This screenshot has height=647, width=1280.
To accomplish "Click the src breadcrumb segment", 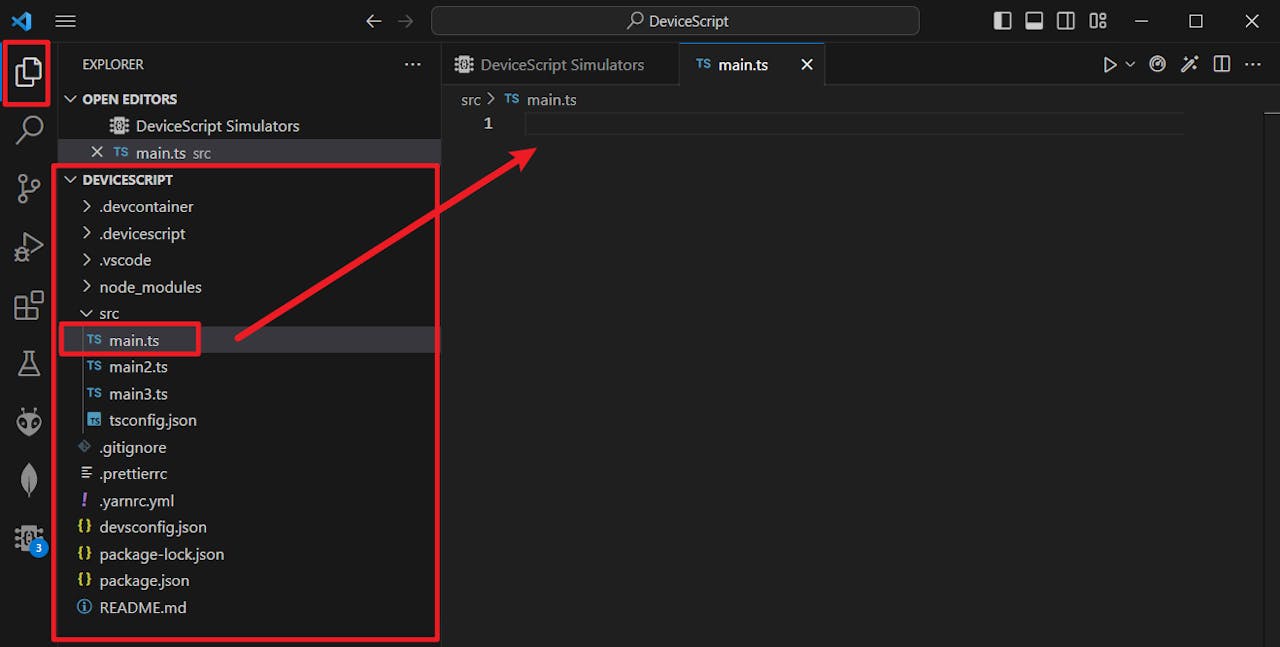I will (471, 99).
